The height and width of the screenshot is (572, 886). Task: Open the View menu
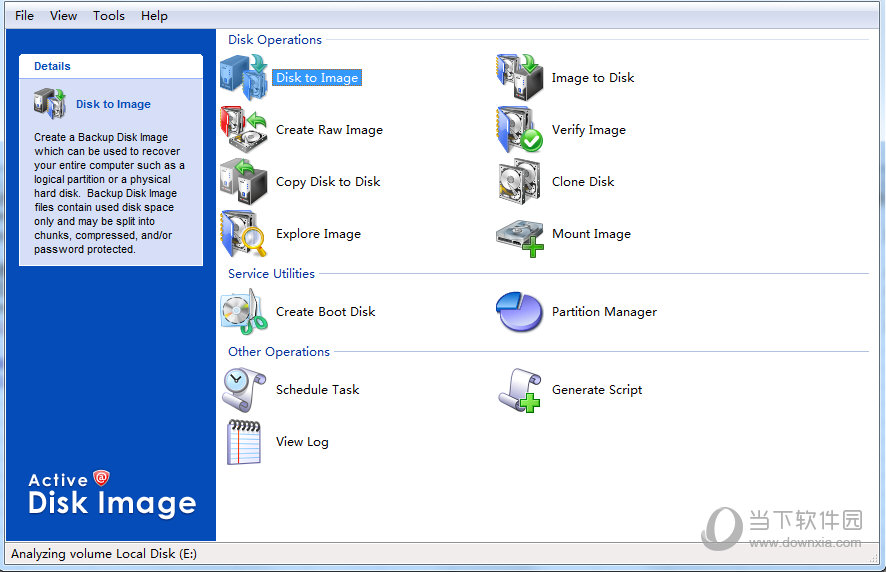pyautogui.click(x=63, y=16)
